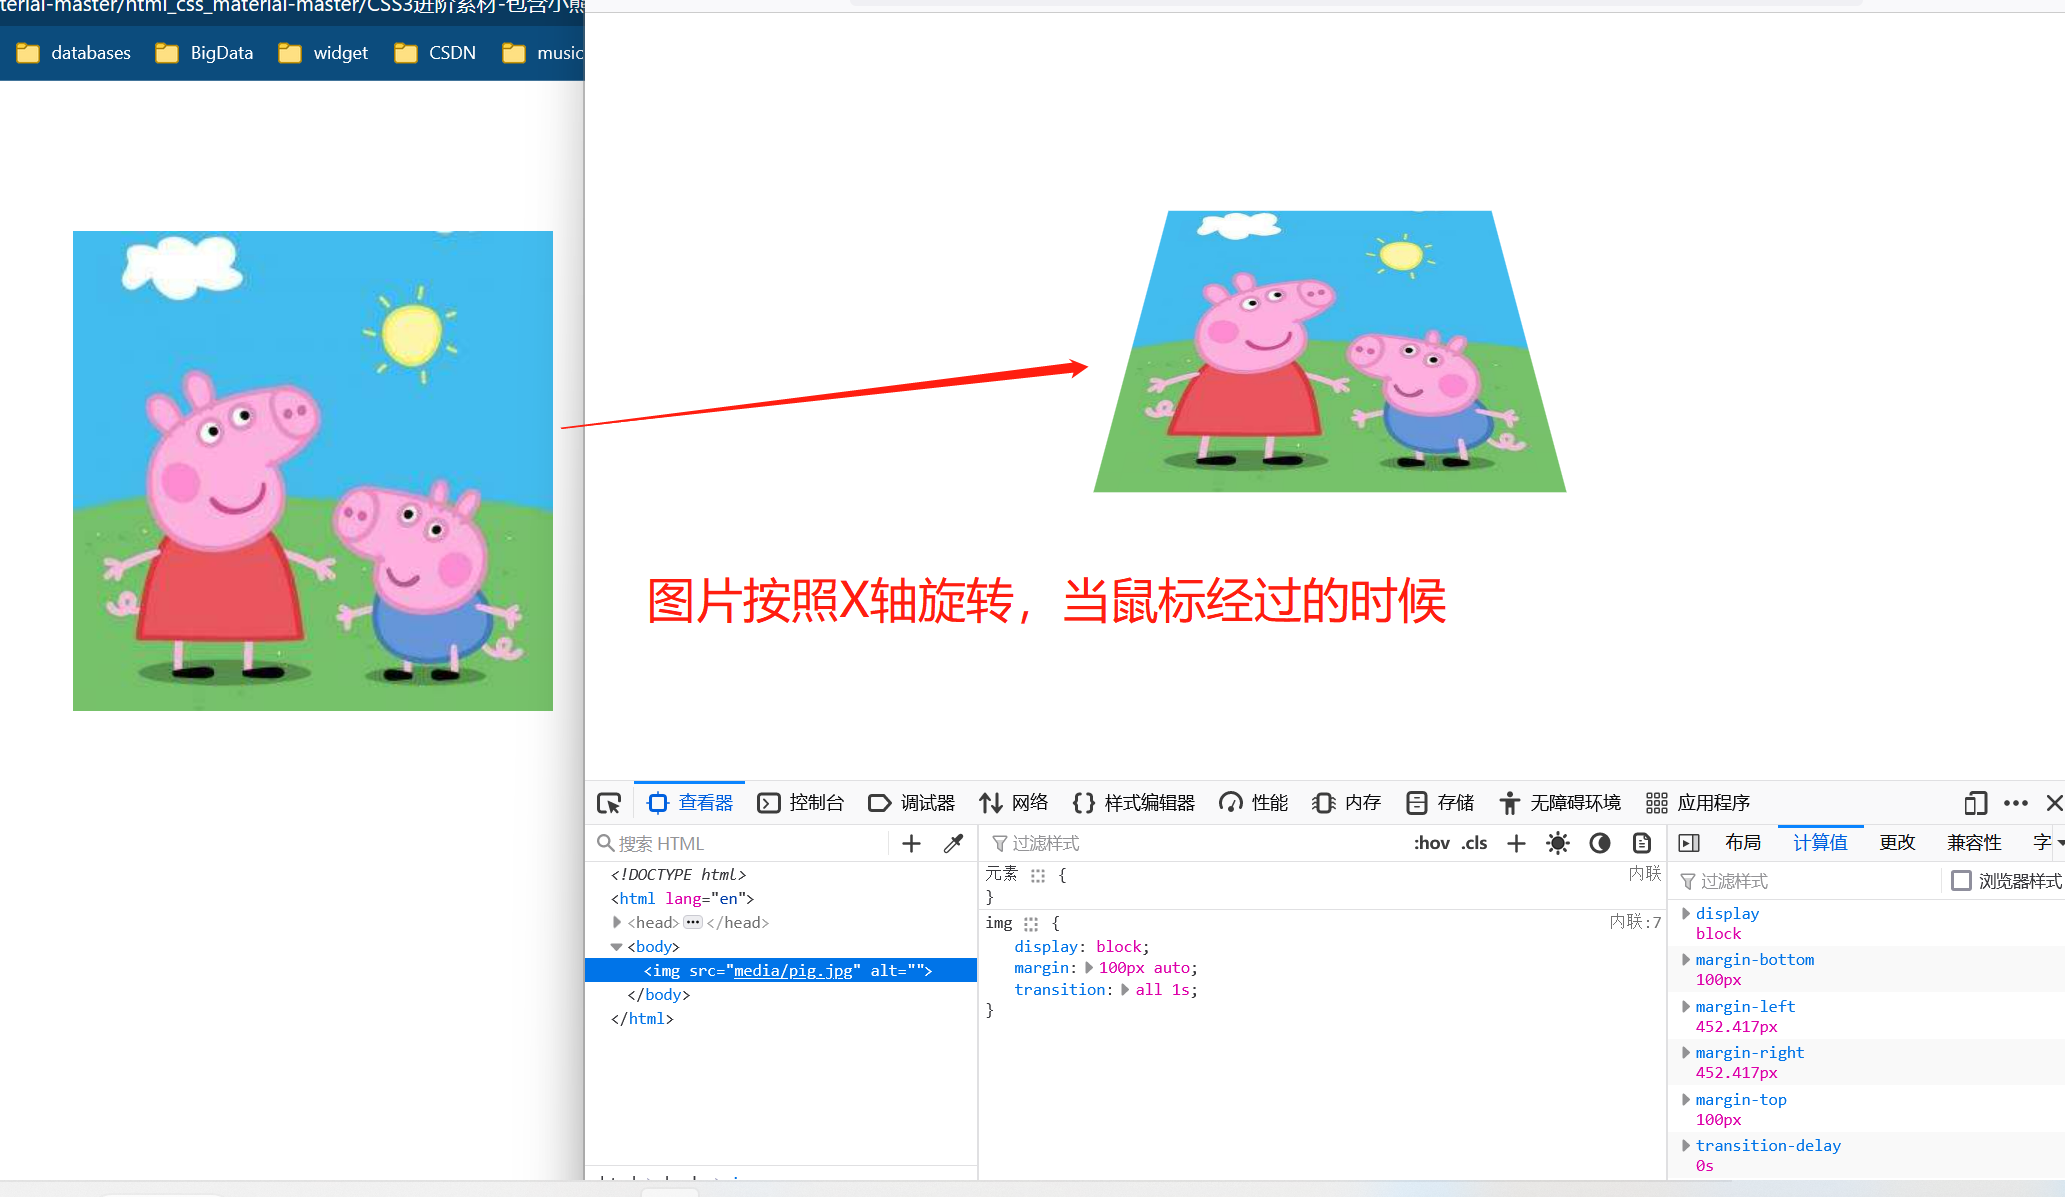Screen dimensions: 2065x1197
Task: Open devtools more options ellipsis menu
Action: point(2016,803)
